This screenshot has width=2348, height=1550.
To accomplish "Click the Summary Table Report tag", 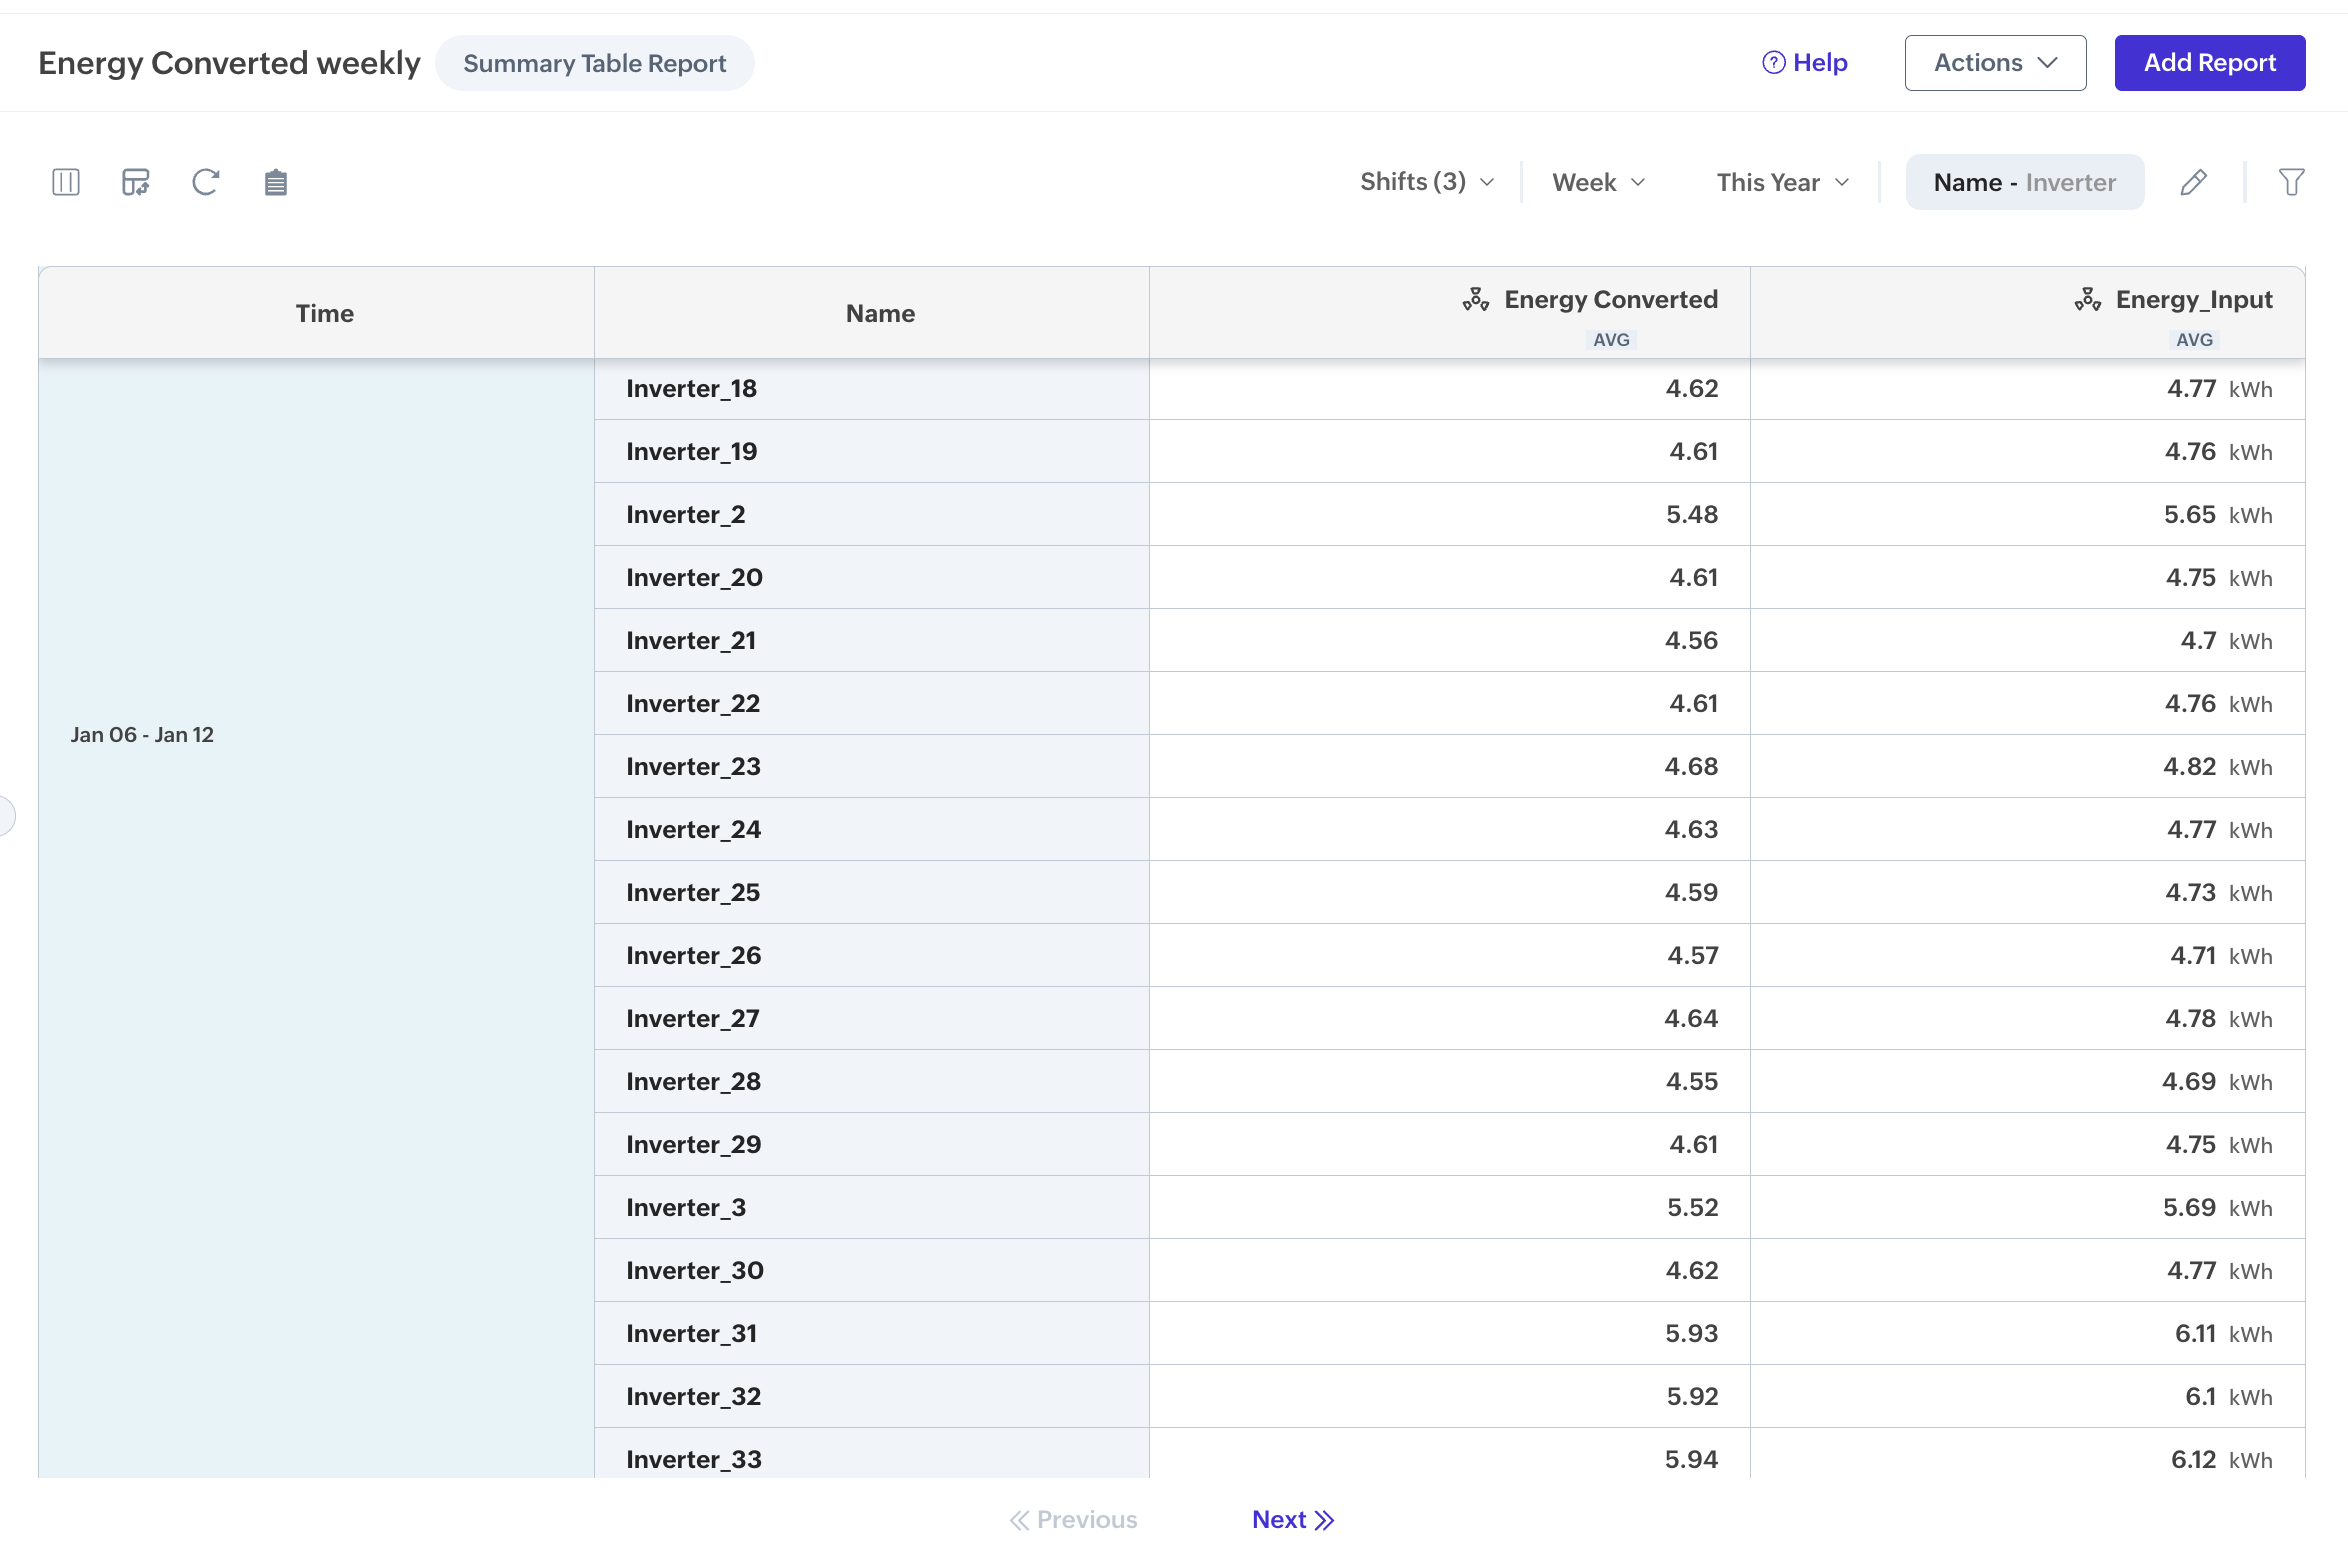I will [x=594, y=63].
